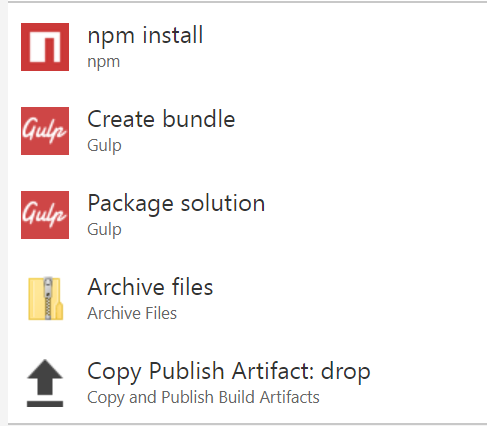Open the Package solution Gulp step
Image resolution: width=487 pixels, height=426 pixels.
click(x=247, y=215)
